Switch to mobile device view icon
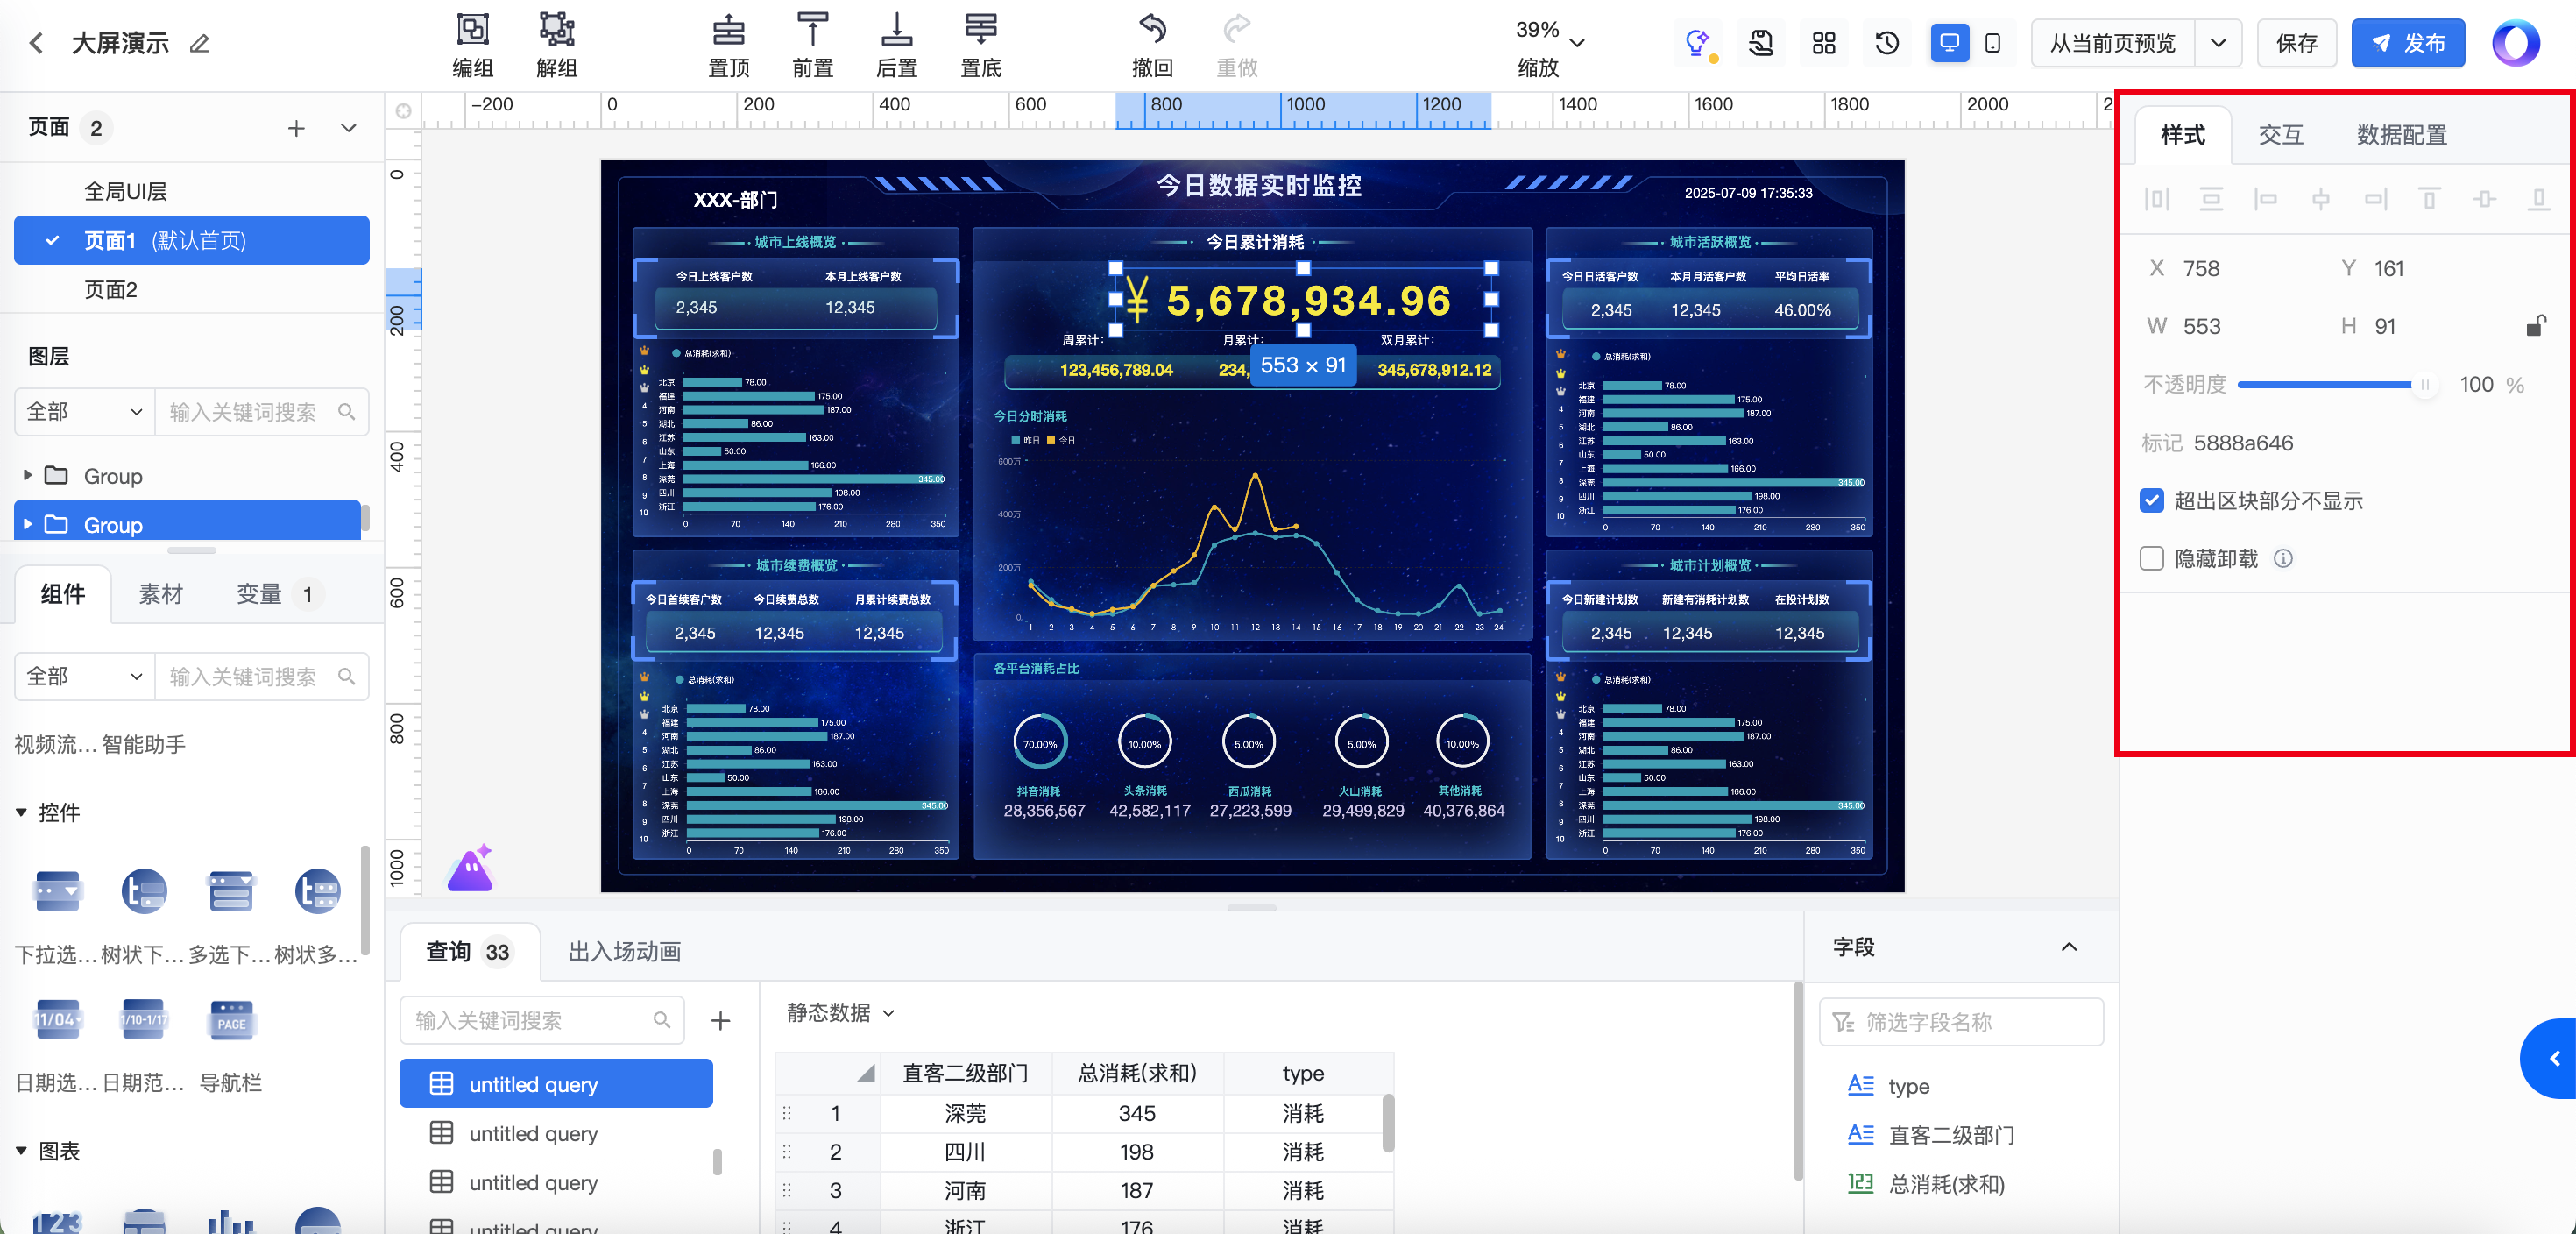The height and width of the screenshot is (1234, 2576). pos(1992,43)
